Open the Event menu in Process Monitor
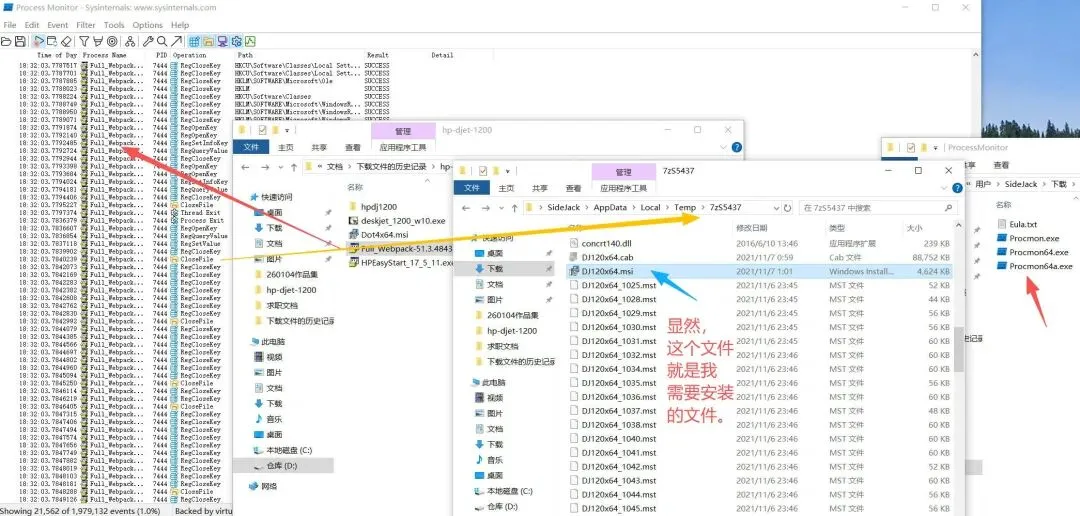This screenshot has height=516, width=1080. (x=58, y=25)
